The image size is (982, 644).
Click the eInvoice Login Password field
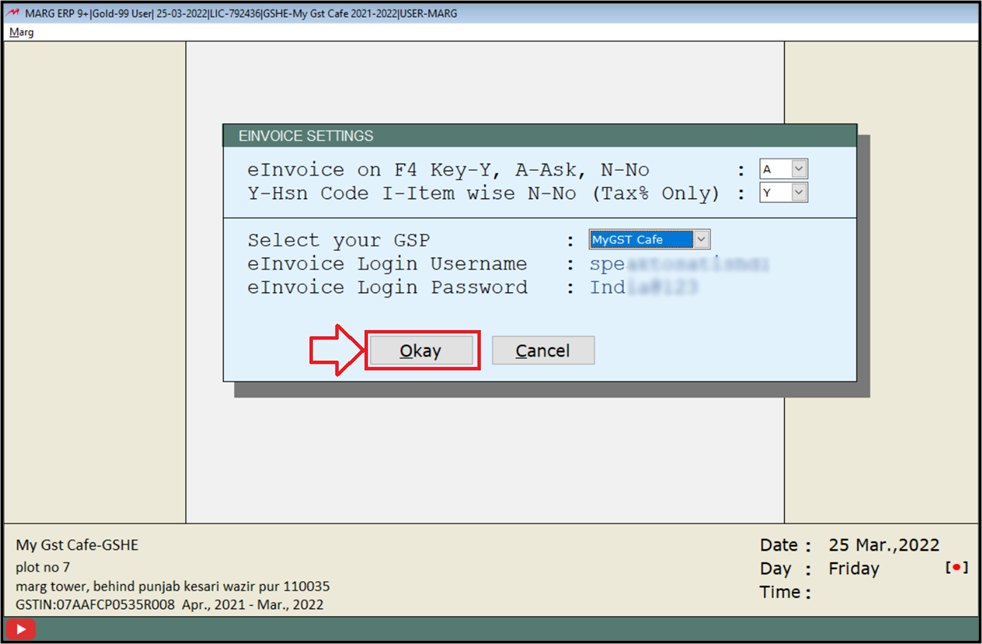point(640,287)
